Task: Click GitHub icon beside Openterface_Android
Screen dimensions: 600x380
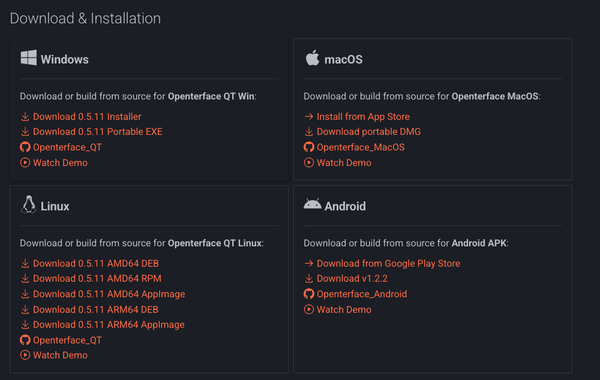Action: tap(309, 294)
